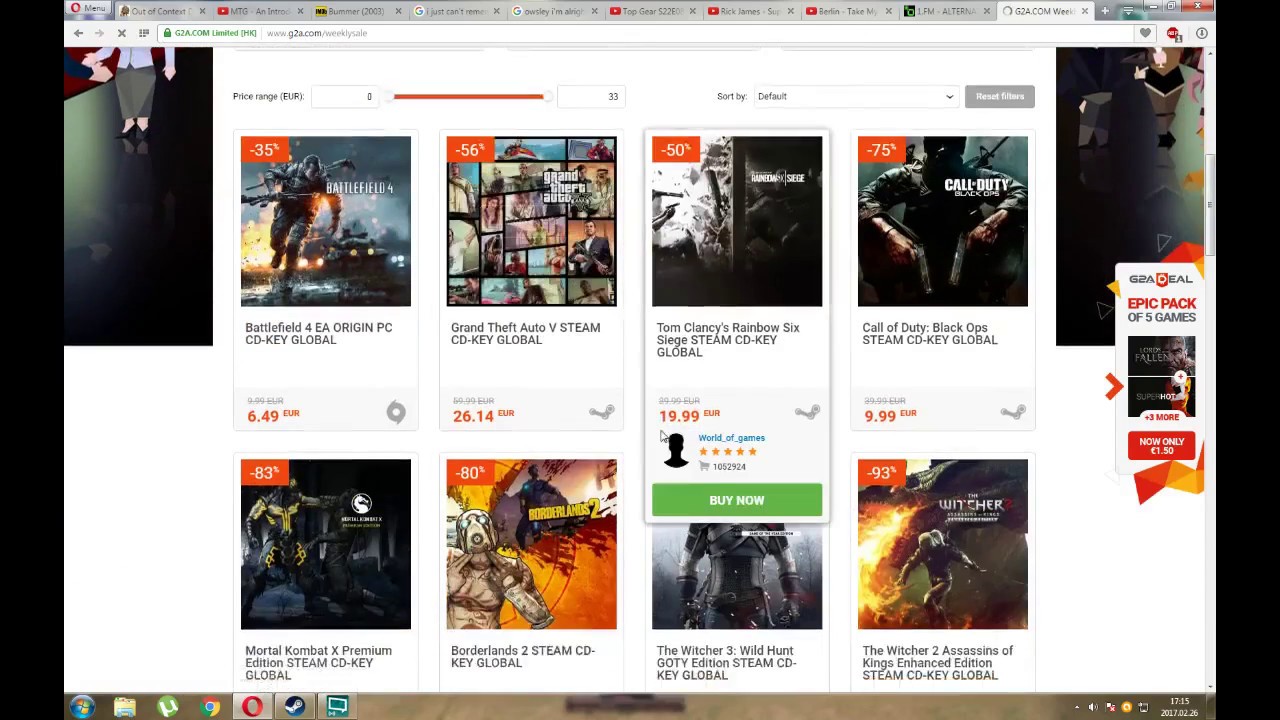Open Google Chrome from the taskbar

pyautogui.click(x=210, y=707)
